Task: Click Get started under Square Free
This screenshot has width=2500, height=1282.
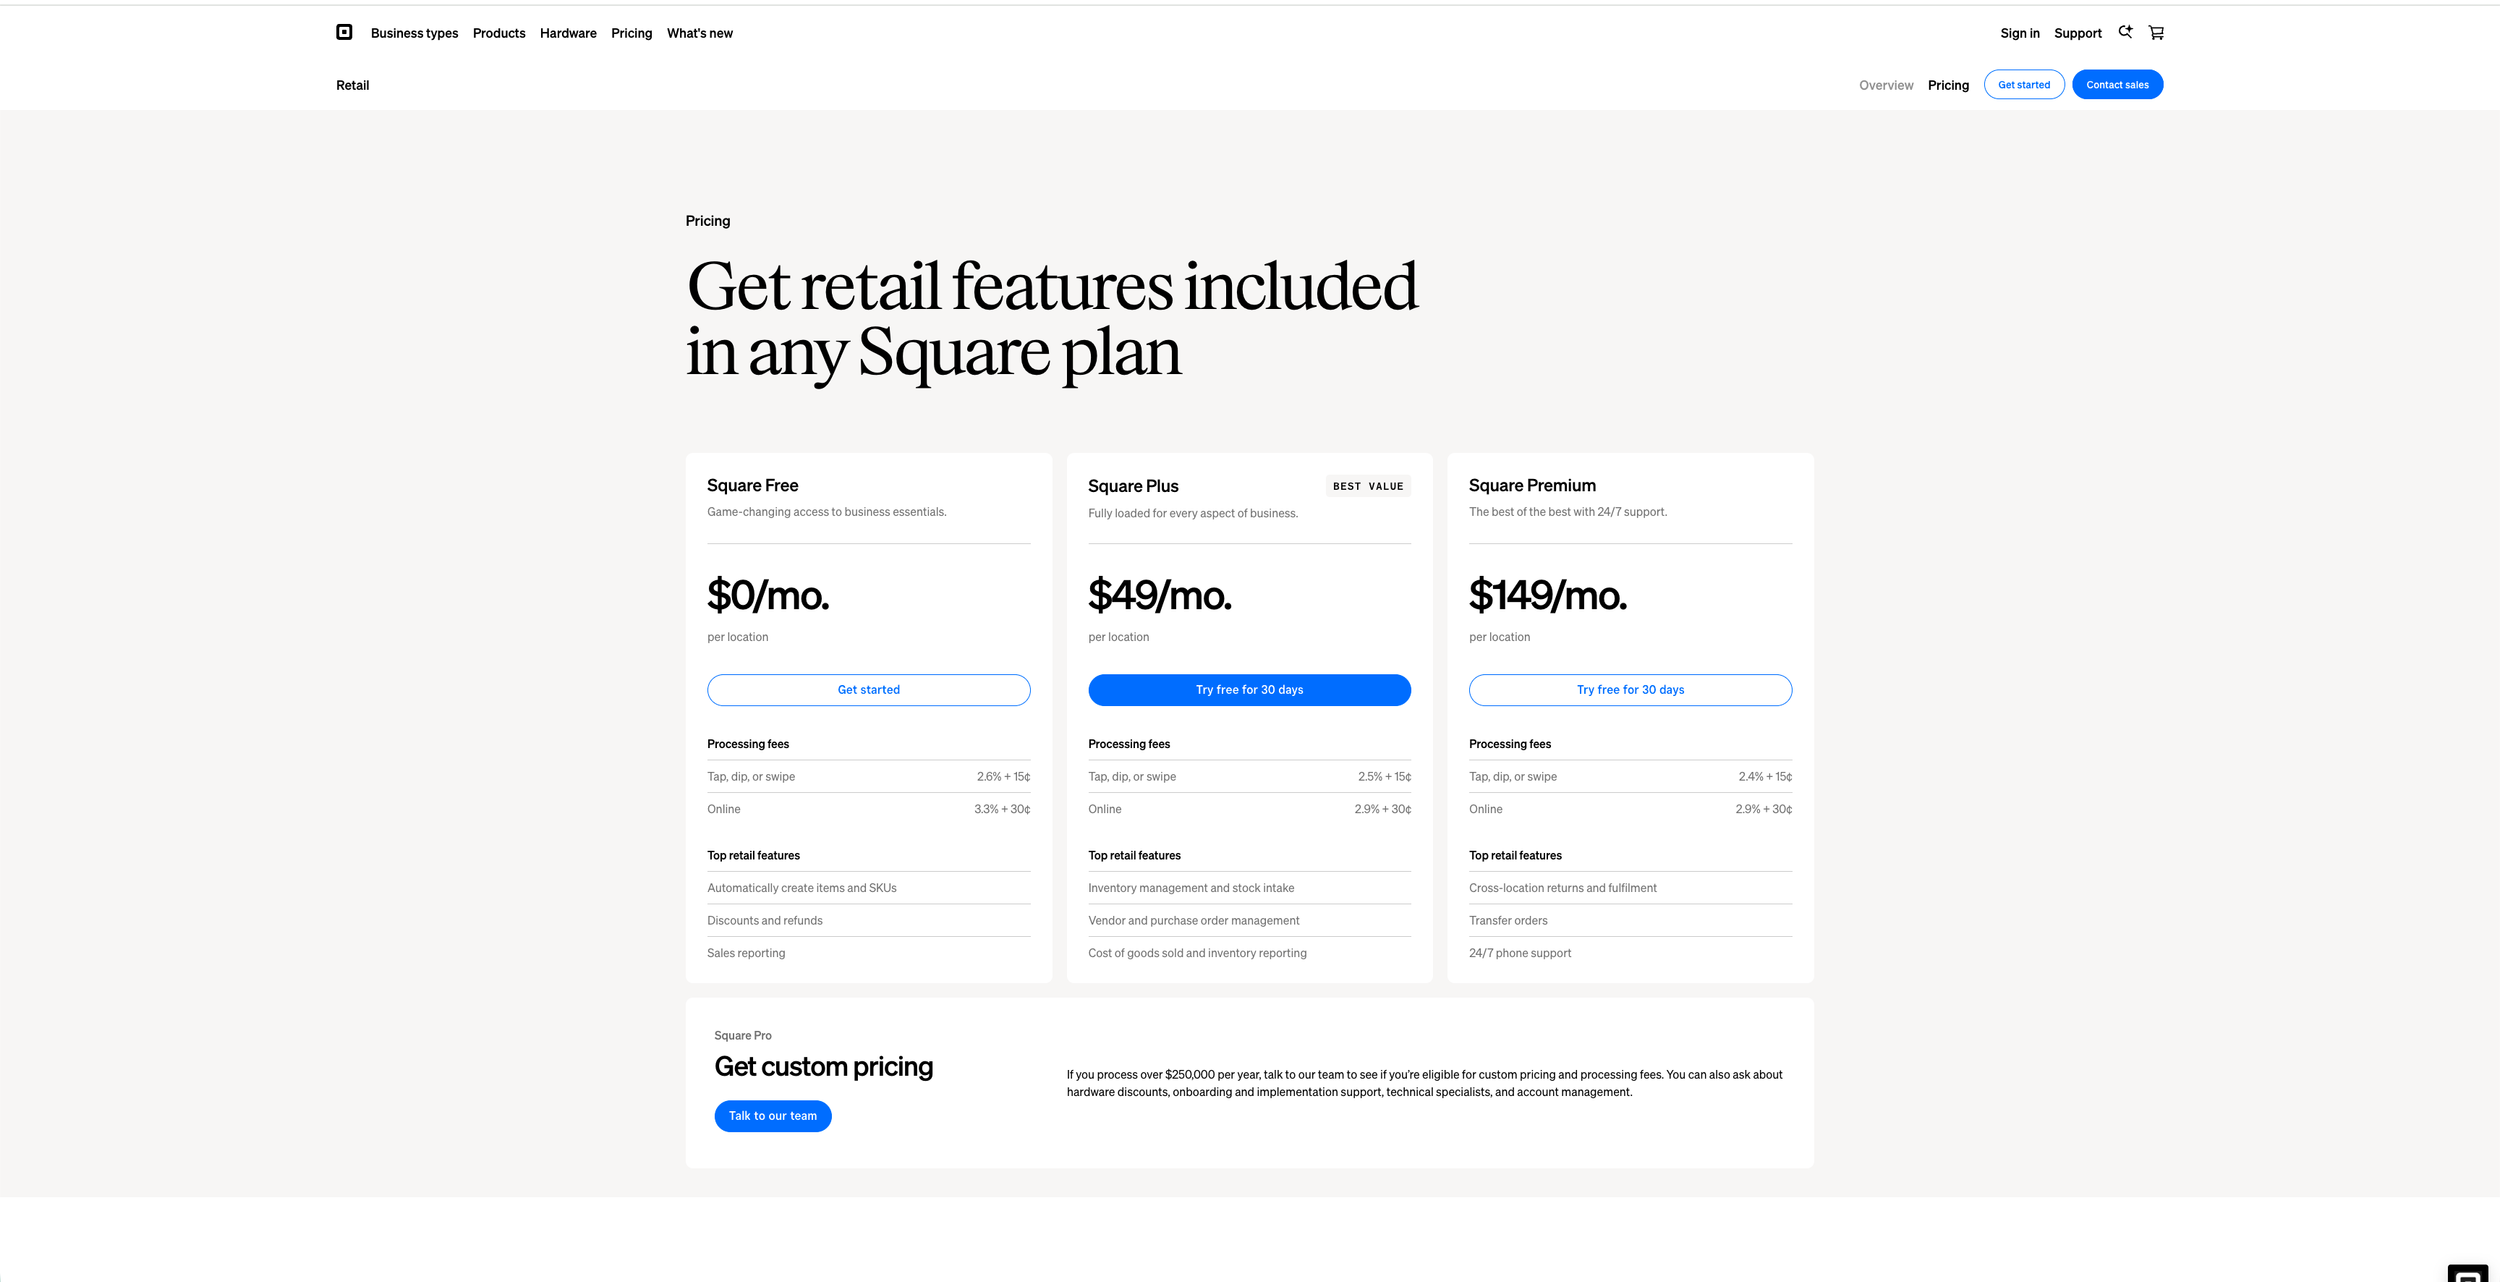Action: pyautogui.click(x=868, y=690)
